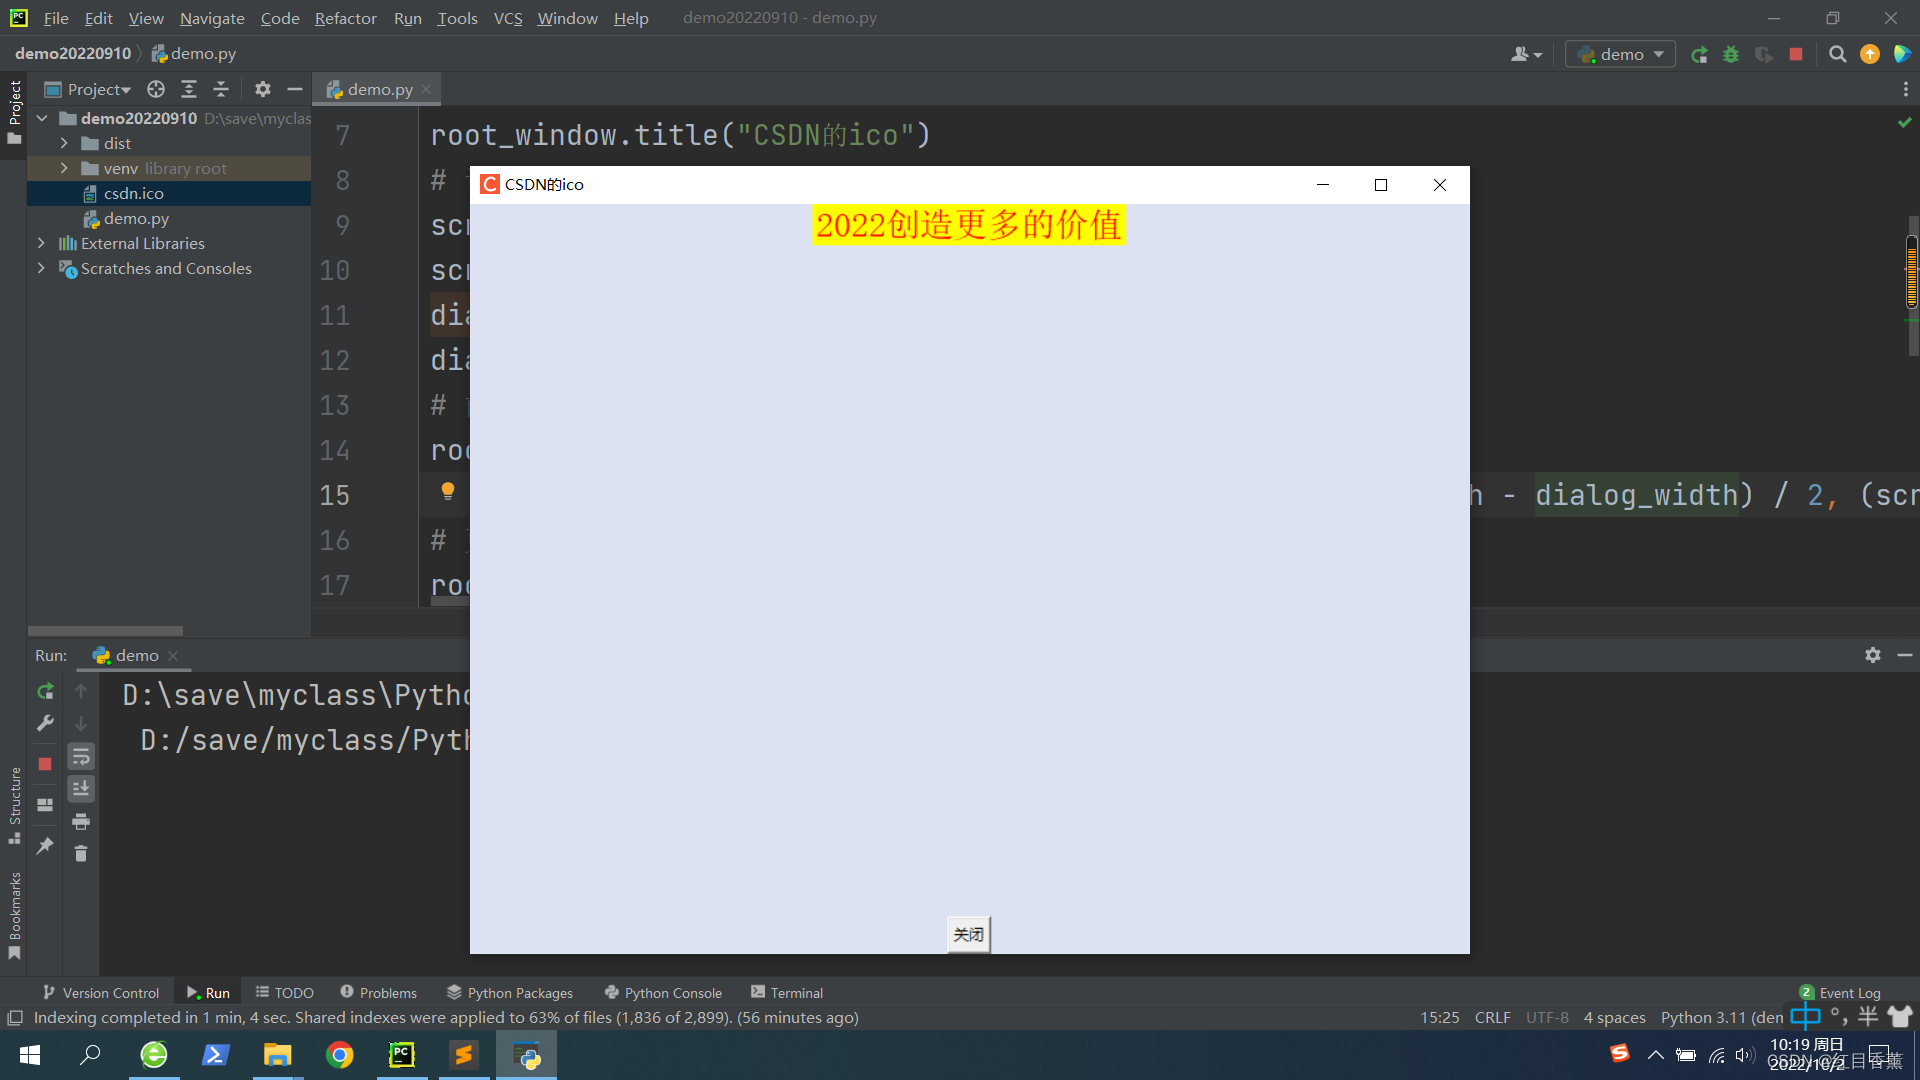Click Select Opened File target icon
Image resolution: width=1920 pixels, height=1080 pixels.
[x=156, y=90]
